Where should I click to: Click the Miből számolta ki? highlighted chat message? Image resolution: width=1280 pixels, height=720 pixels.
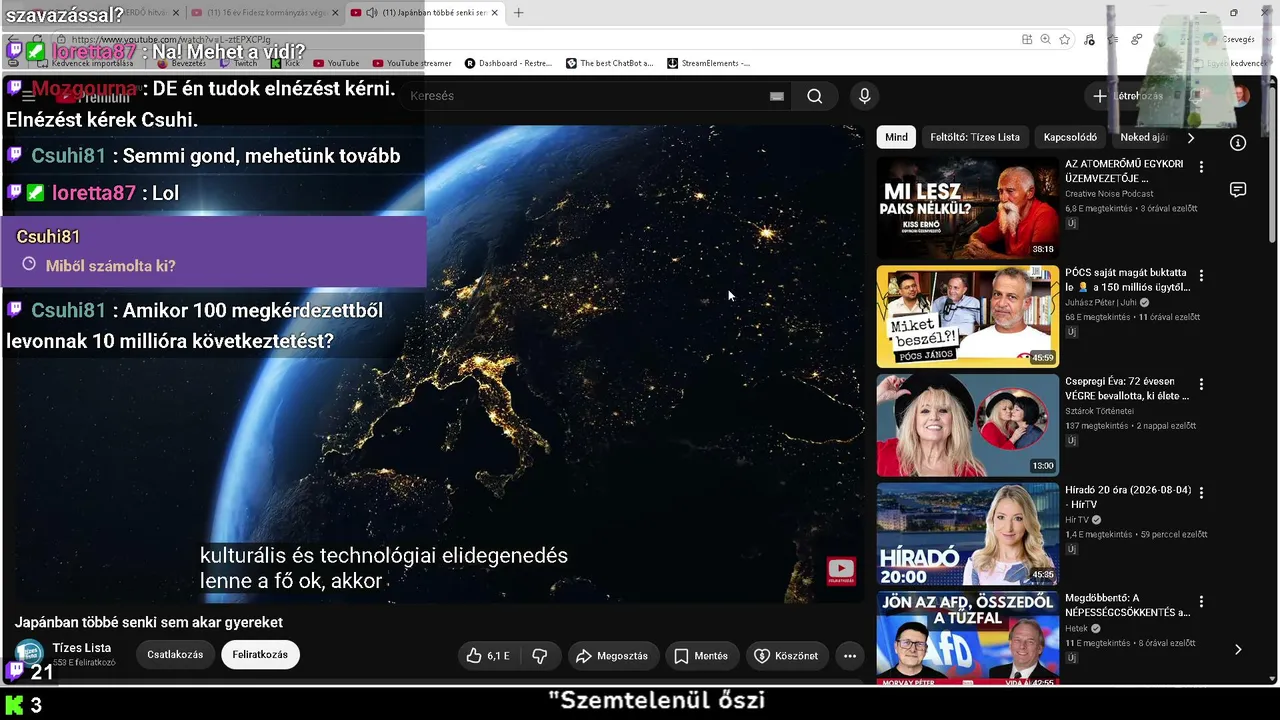(x=214, y=252)
